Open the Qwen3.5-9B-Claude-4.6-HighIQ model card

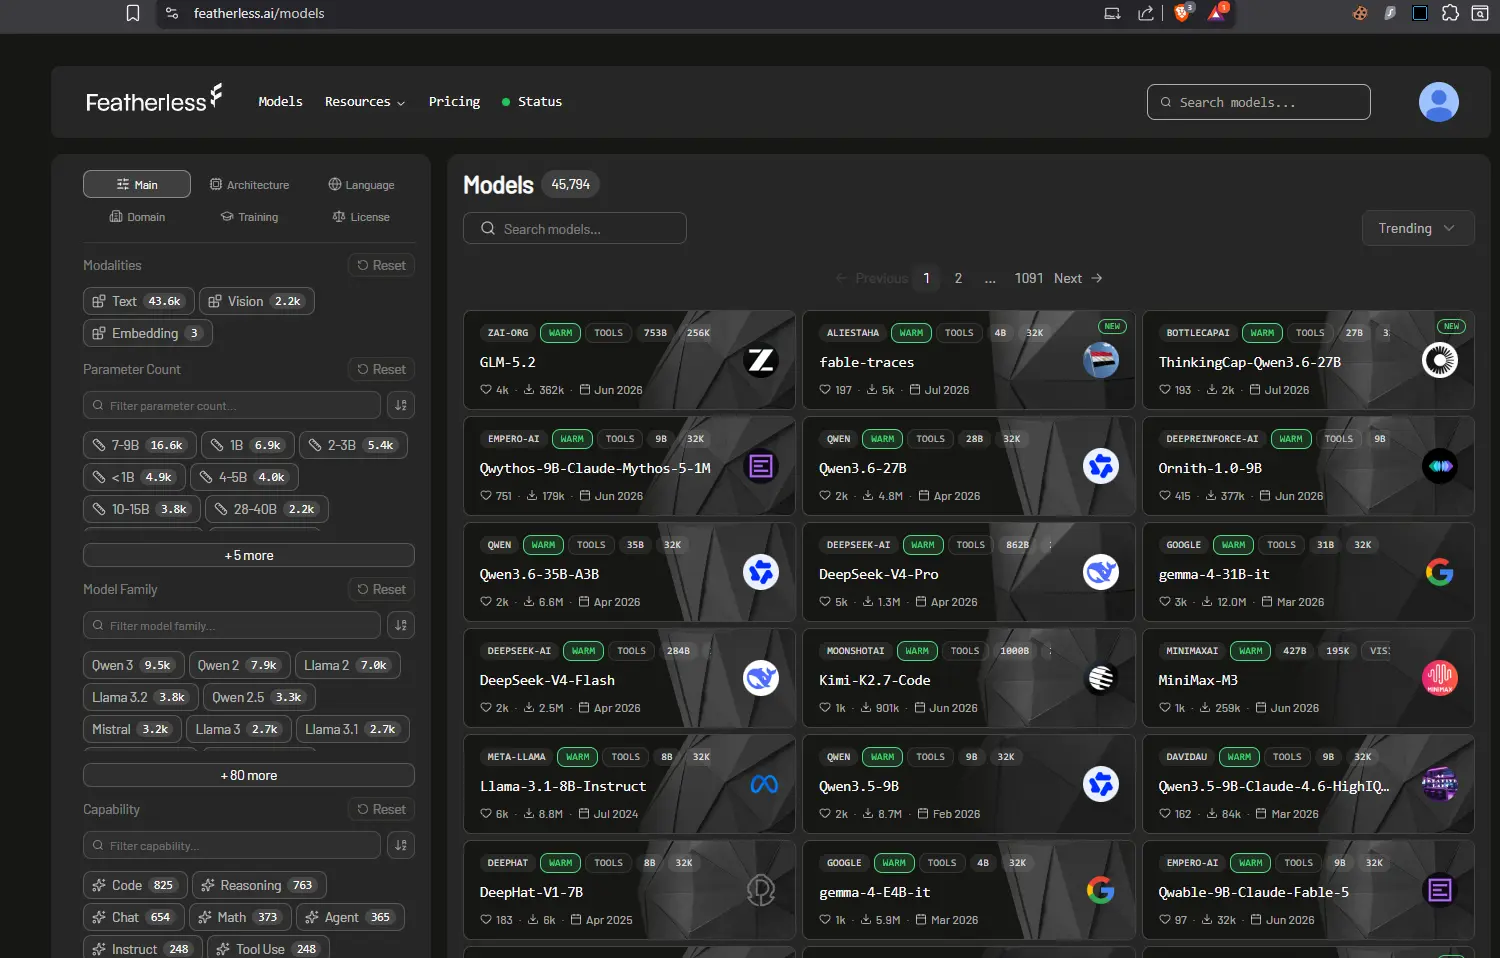(1308, 784)
